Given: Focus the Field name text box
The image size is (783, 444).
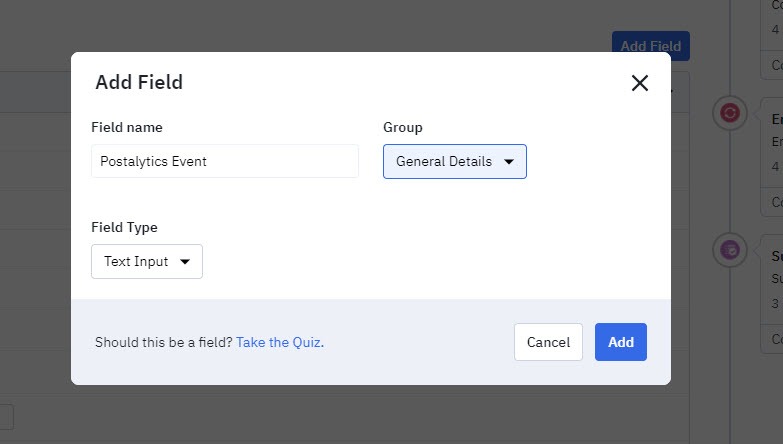Looking at the screenshot, I should [x=225, y=161].
